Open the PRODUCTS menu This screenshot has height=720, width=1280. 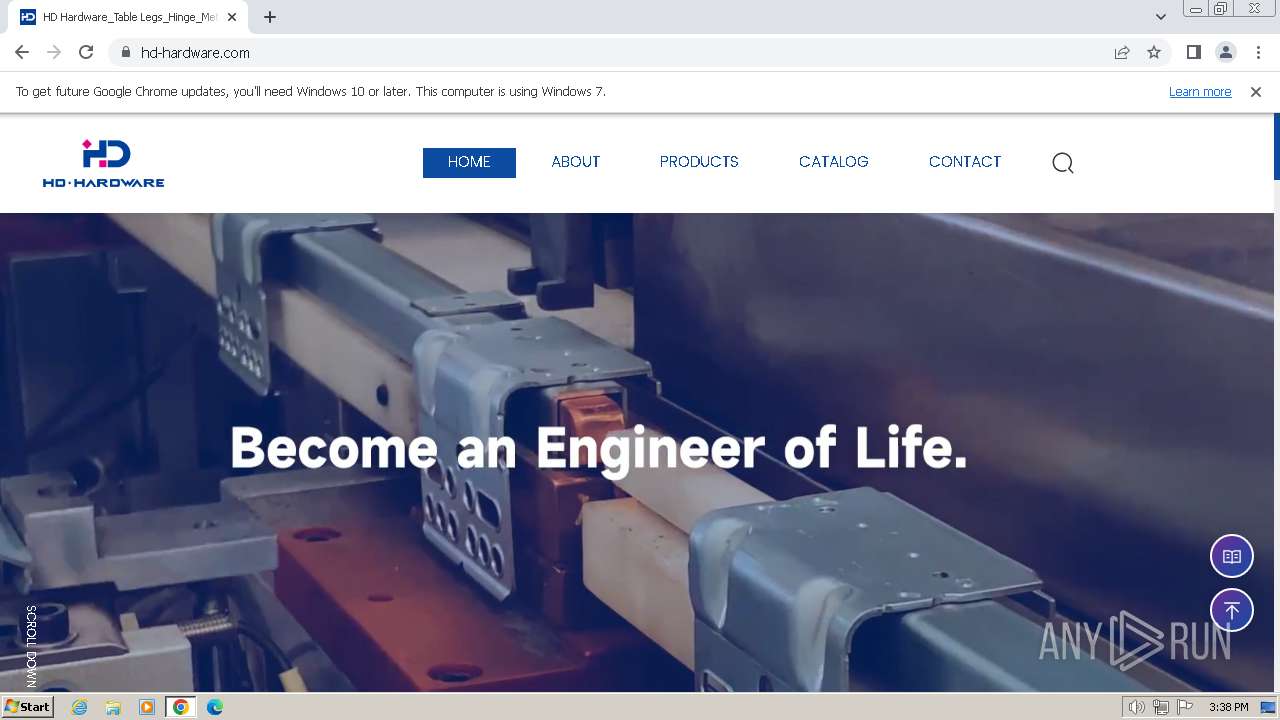pyautogui.click(x=699, y=162)
